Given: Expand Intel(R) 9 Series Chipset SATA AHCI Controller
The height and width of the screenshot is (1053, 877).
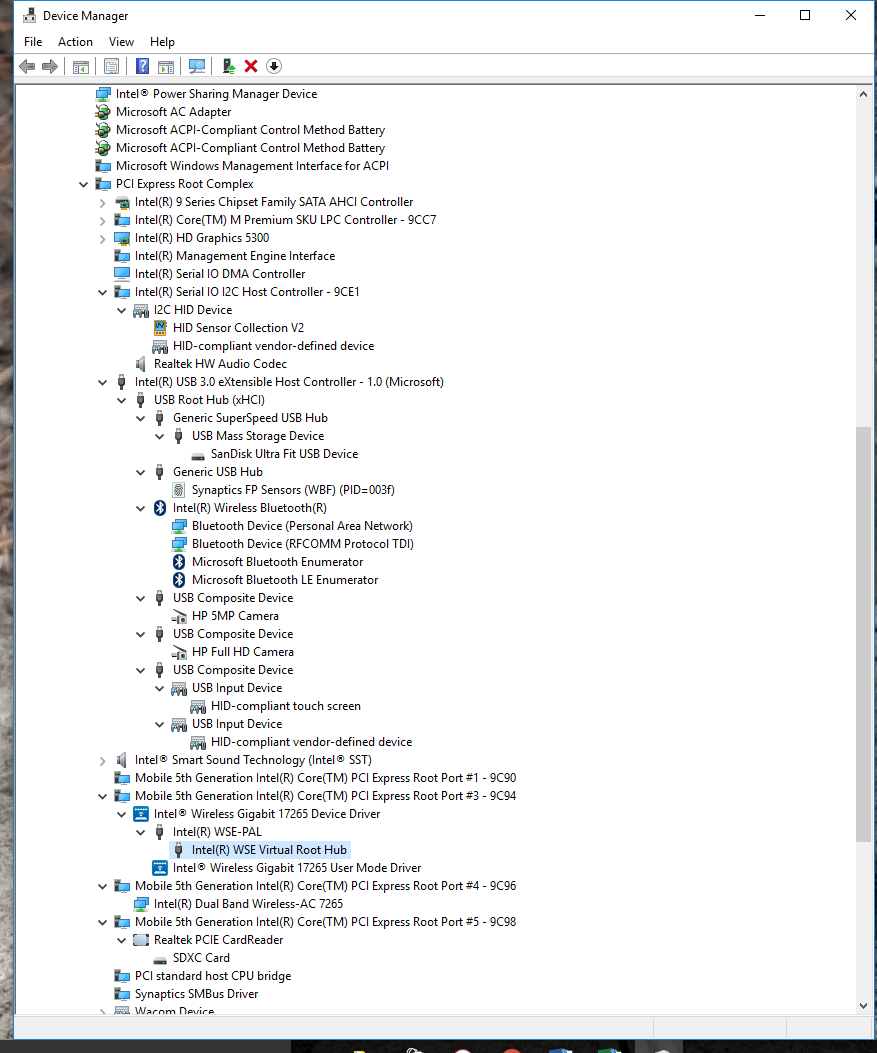Looking at the screenshot, I should click(x=102, y=203).
